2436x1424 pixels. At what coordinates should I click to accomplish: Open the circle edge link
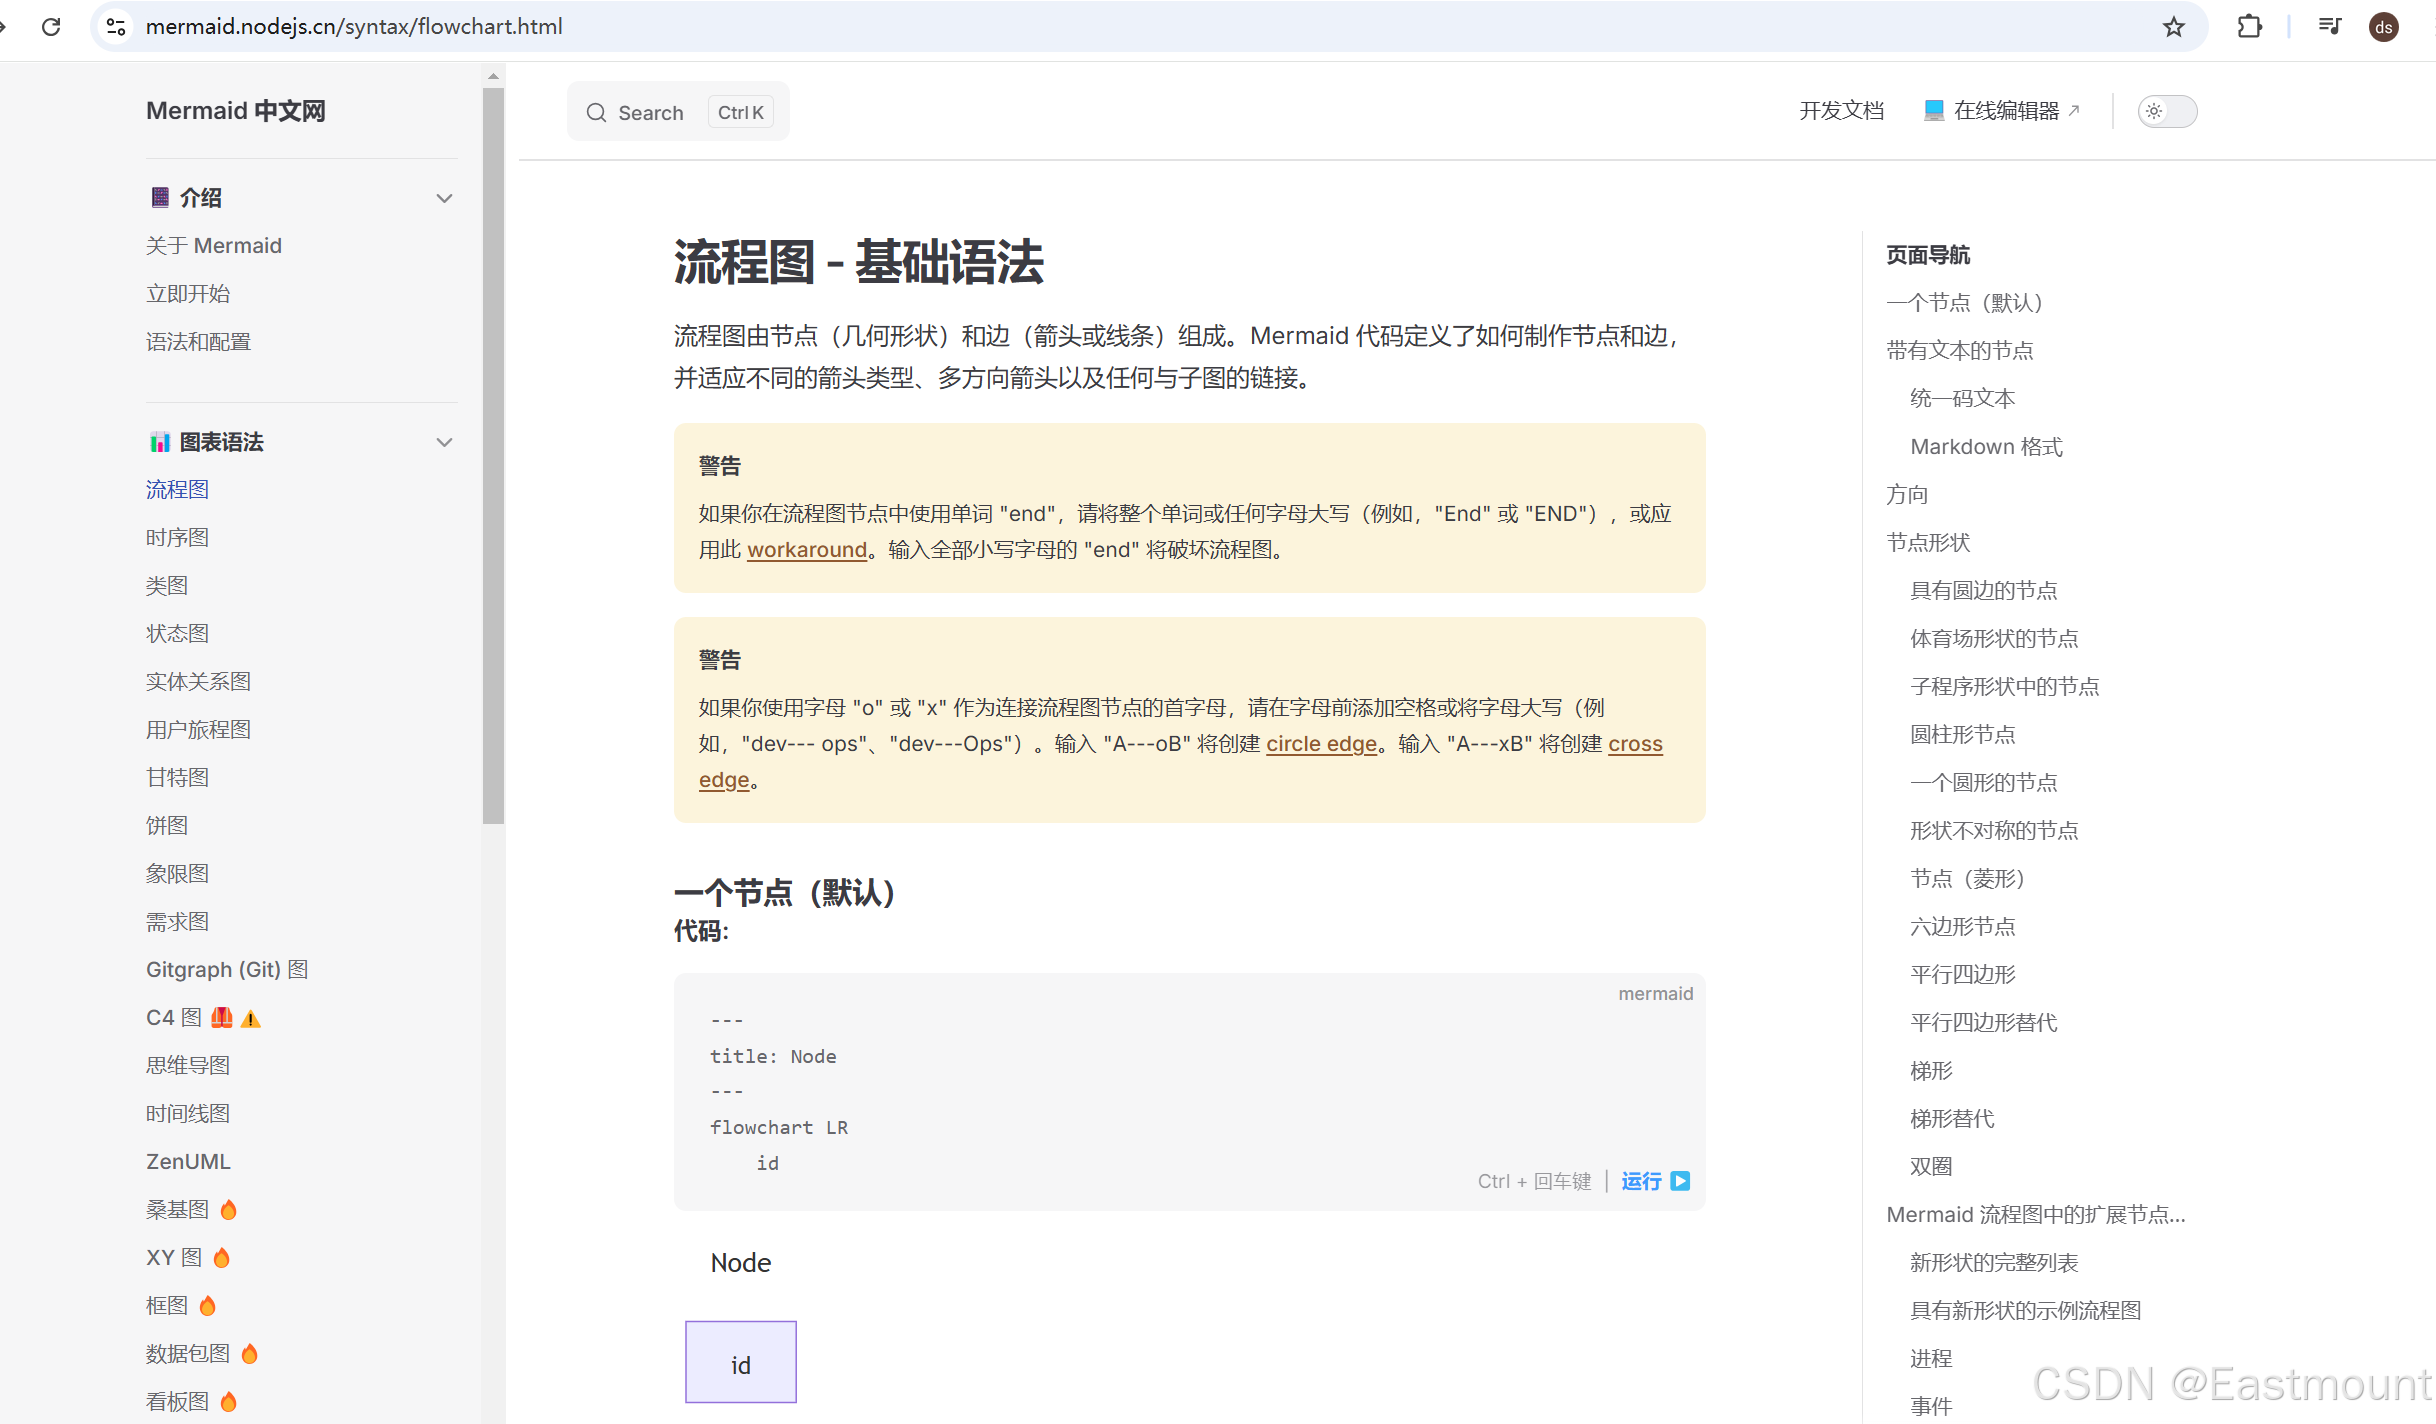(1320, 744)
